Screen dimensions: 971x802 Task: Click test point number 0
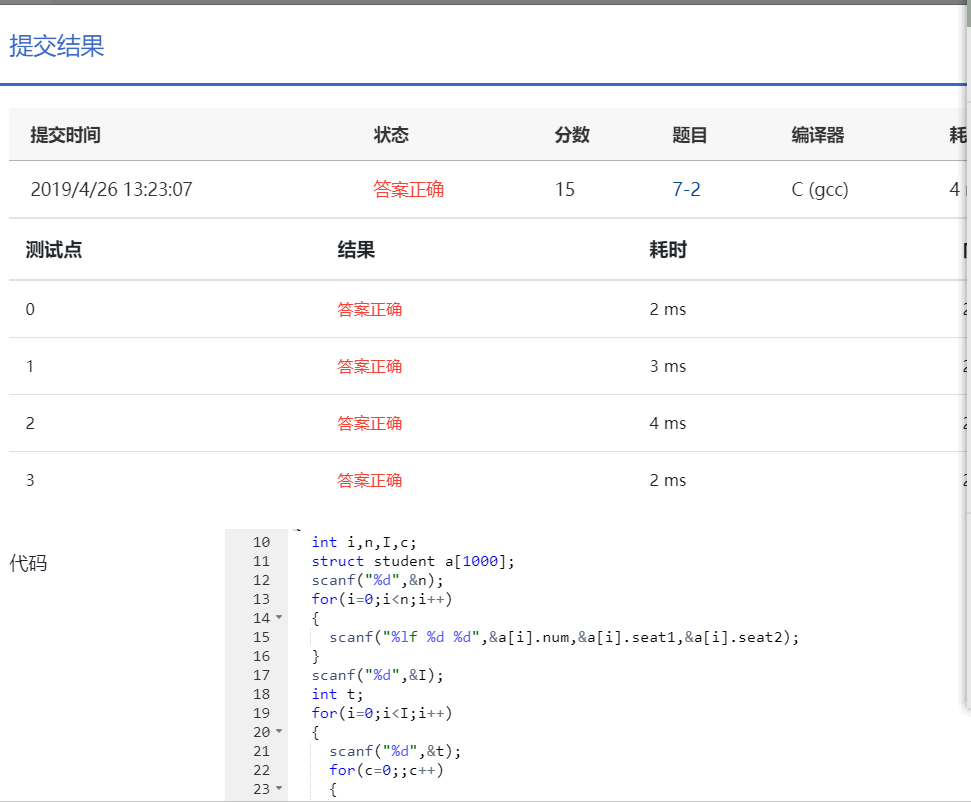30,309
